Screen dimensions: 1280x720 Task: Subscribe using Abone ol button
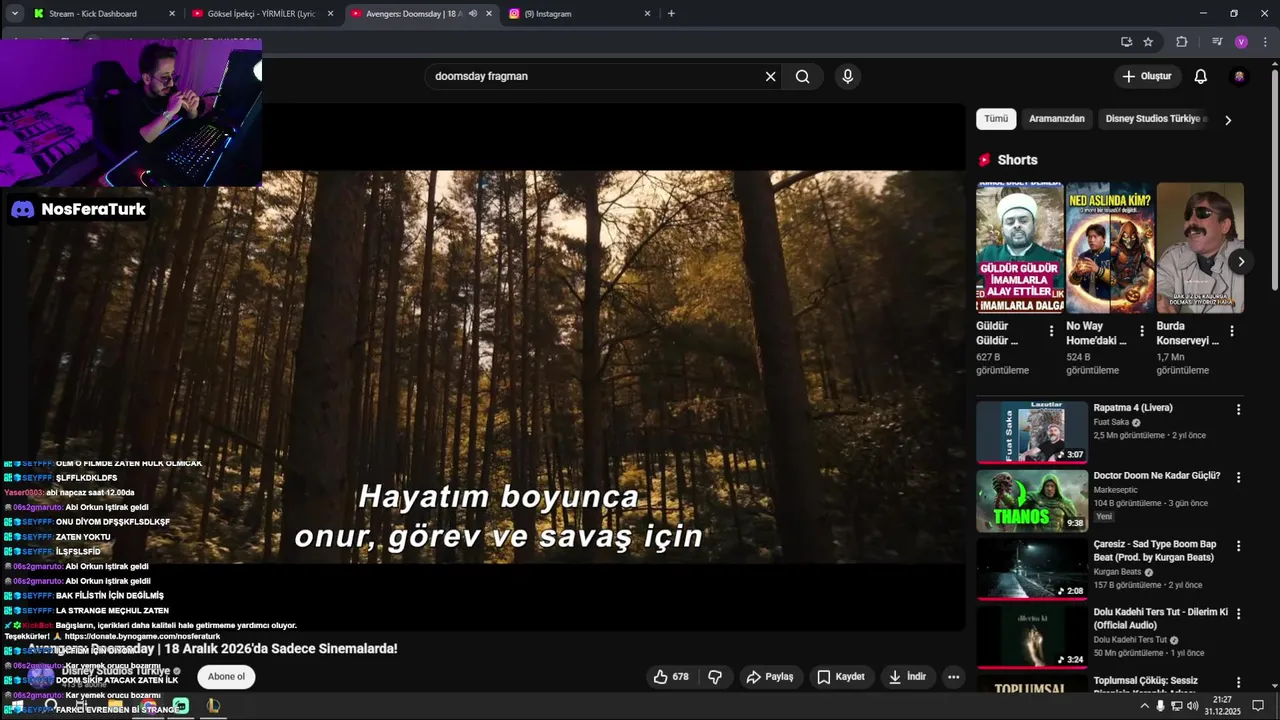click(x=226, y=677)
